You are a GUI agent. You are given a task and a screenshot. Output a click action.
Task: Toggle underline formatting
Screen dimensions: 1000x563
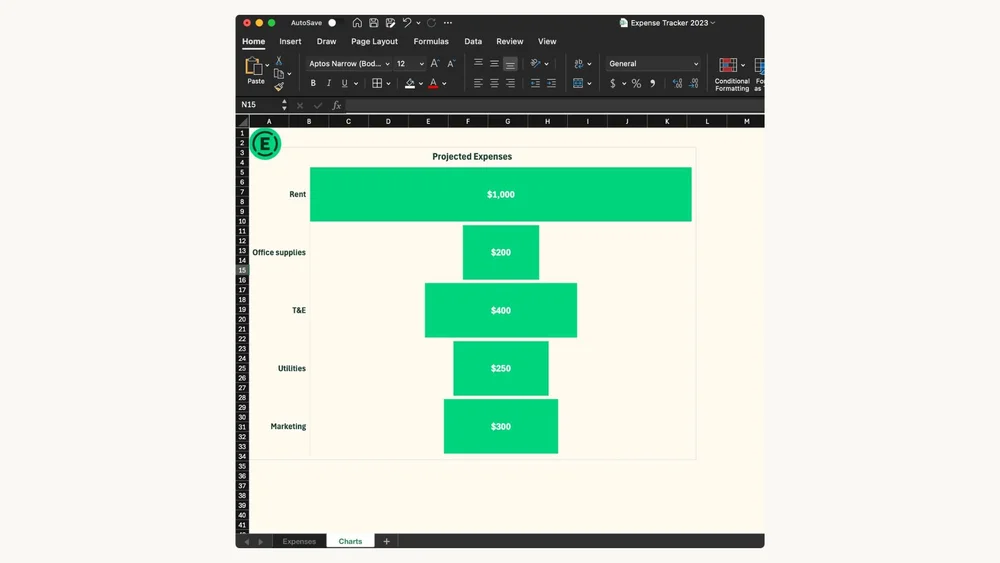click(344, 84)
